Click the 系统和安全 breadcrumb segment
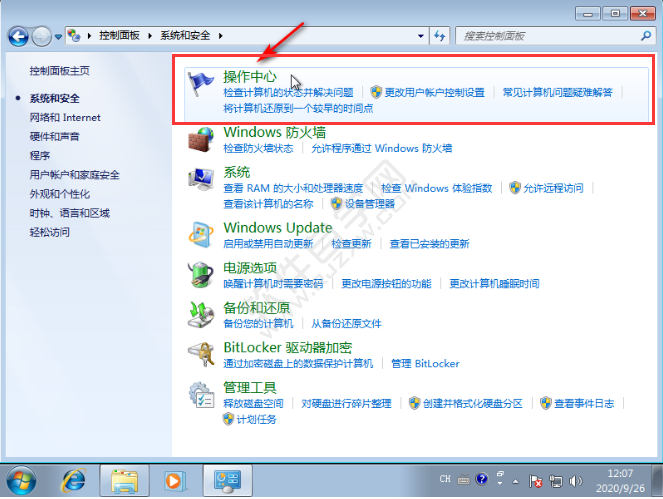 [x=185, y=36]
